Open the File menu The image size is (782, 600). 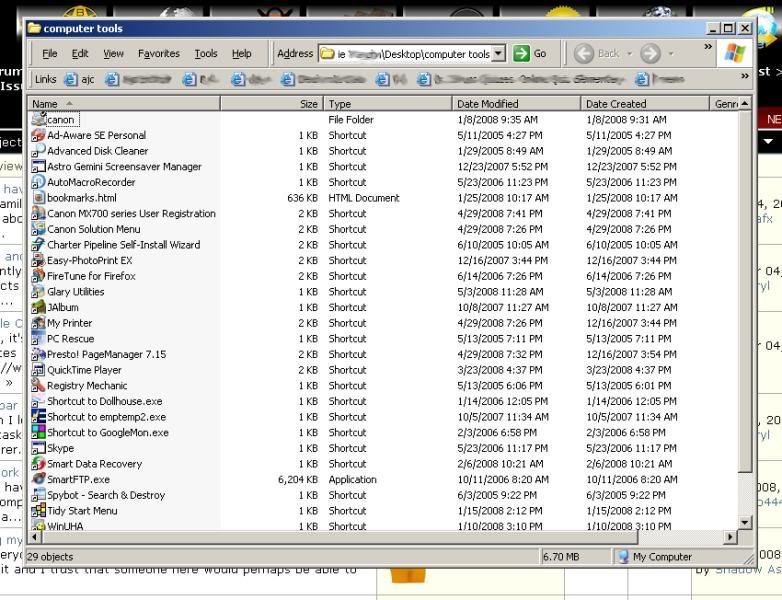point(50,53)
